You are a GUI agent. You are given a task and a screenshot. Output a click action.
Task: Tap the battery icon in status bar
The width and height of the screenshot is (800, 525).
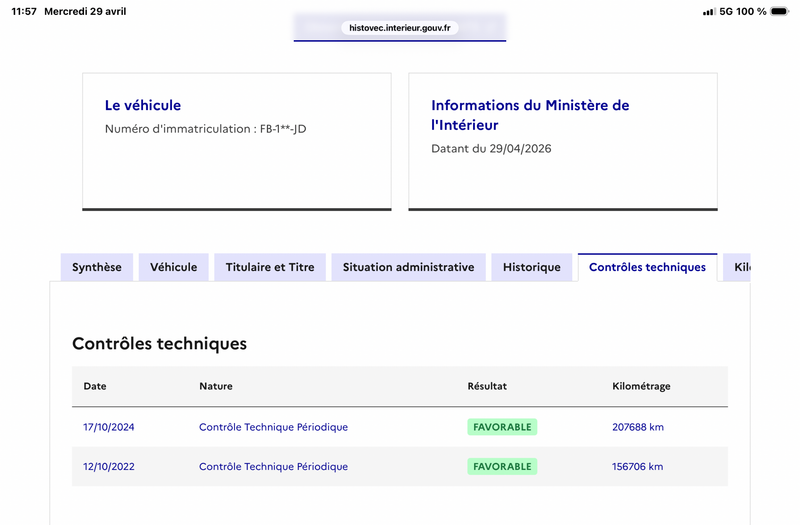780,11
